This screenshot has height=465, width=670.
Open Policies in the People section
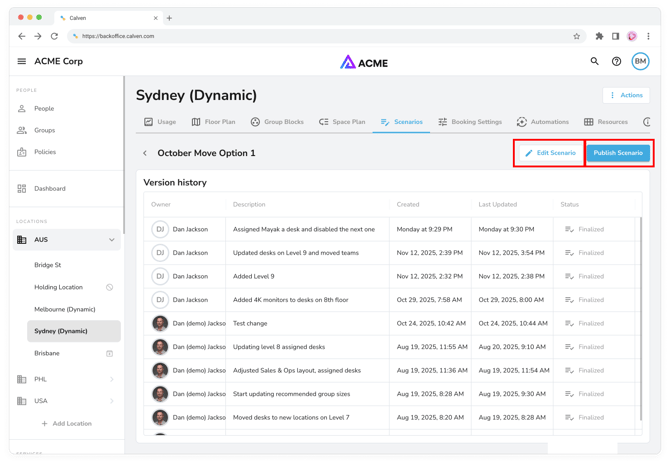tap(45, 152)
